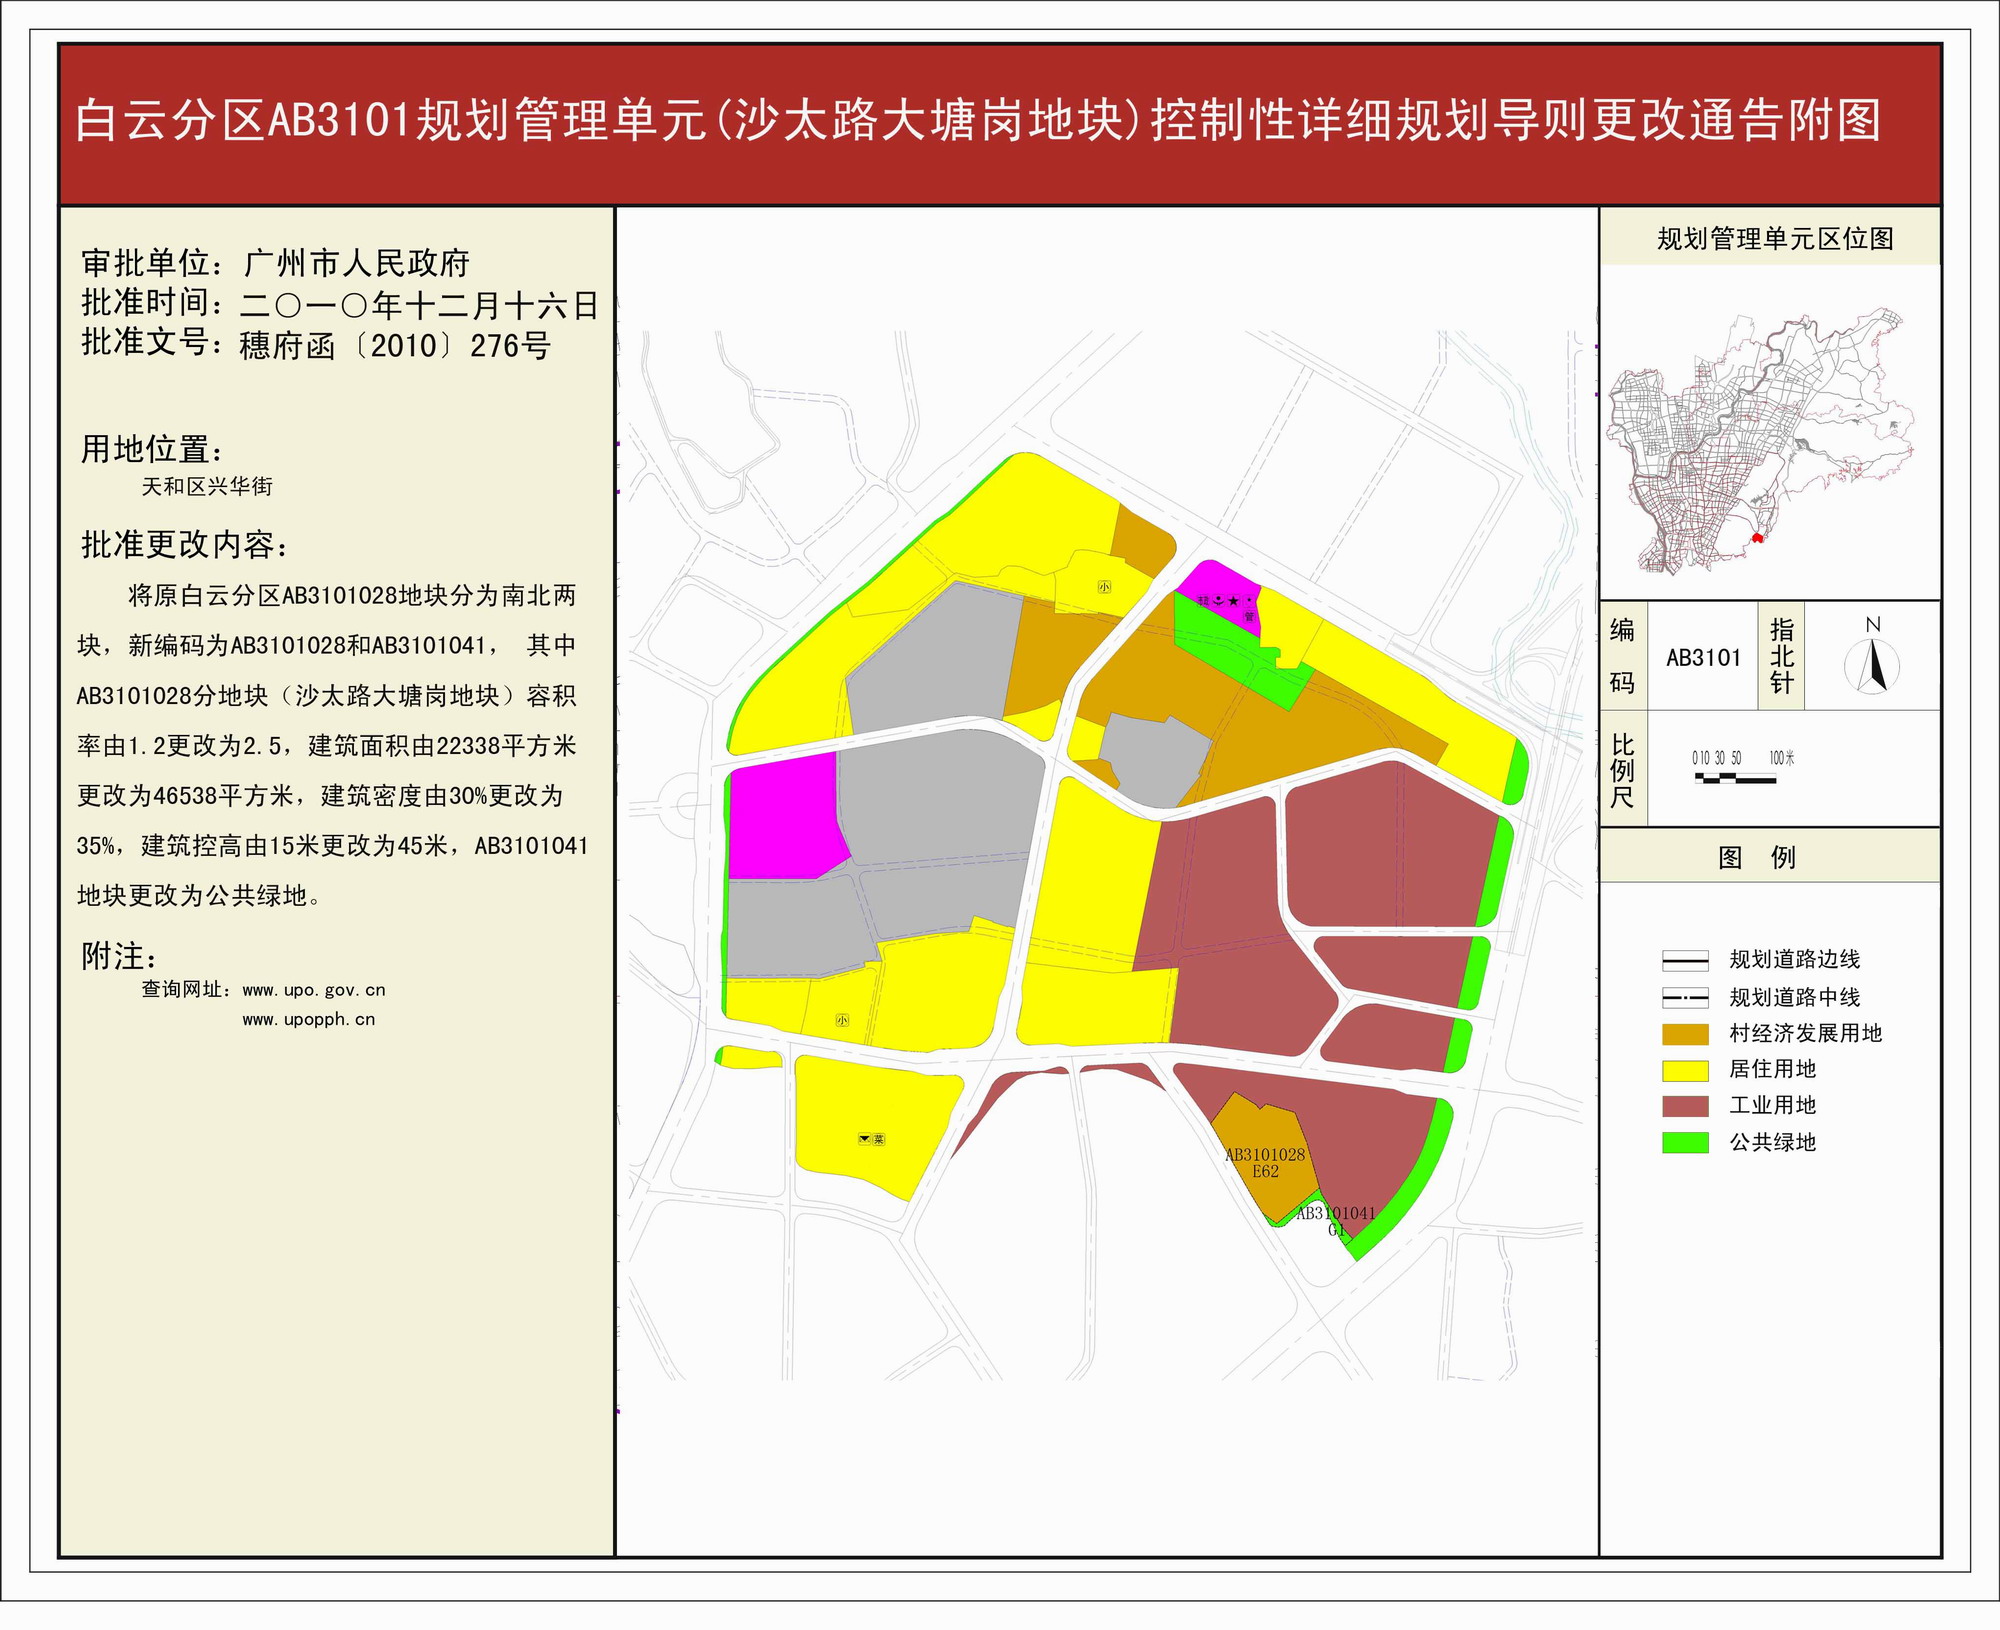Click the north arrow compass symbol
Viewport: 2000px width, 1630px height.
tap(1872, 666)
